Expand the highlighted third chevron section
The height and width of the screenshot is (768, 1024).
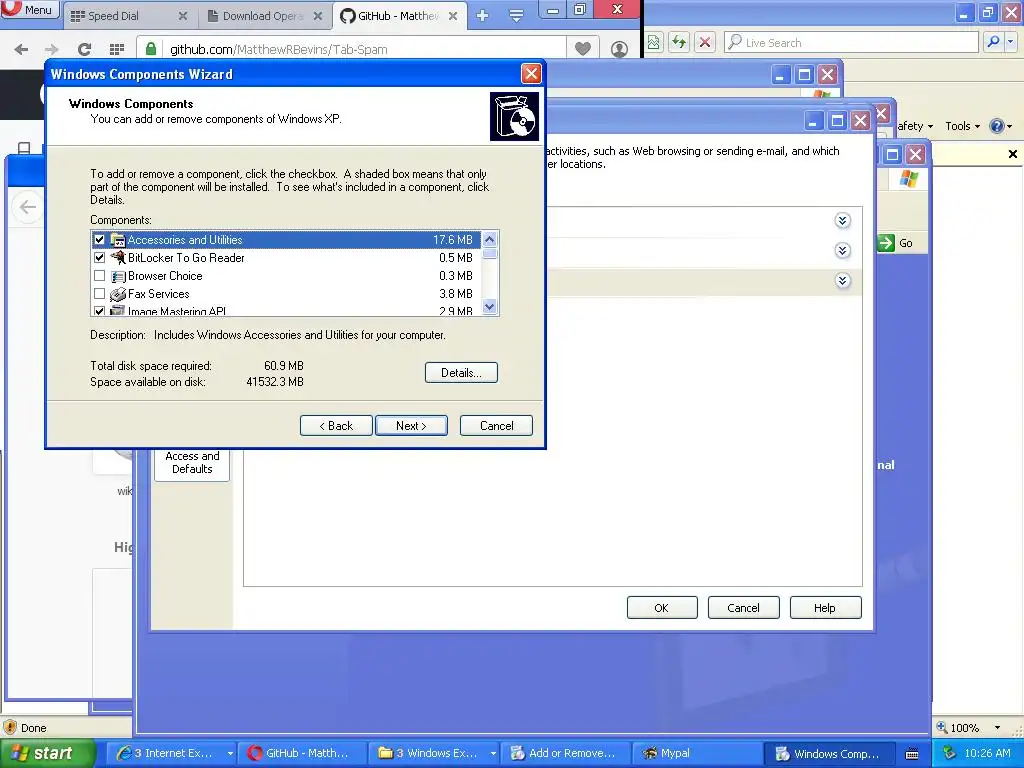point(842,281)
